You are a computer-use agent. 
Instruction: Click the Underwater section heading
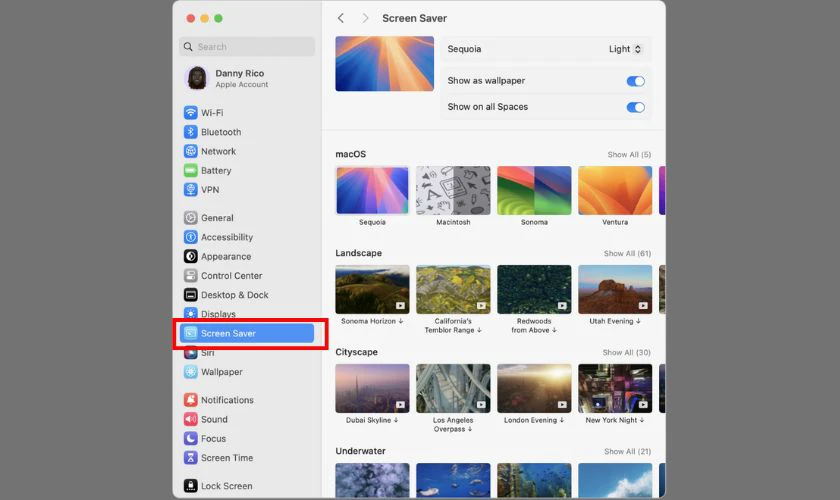361,451
